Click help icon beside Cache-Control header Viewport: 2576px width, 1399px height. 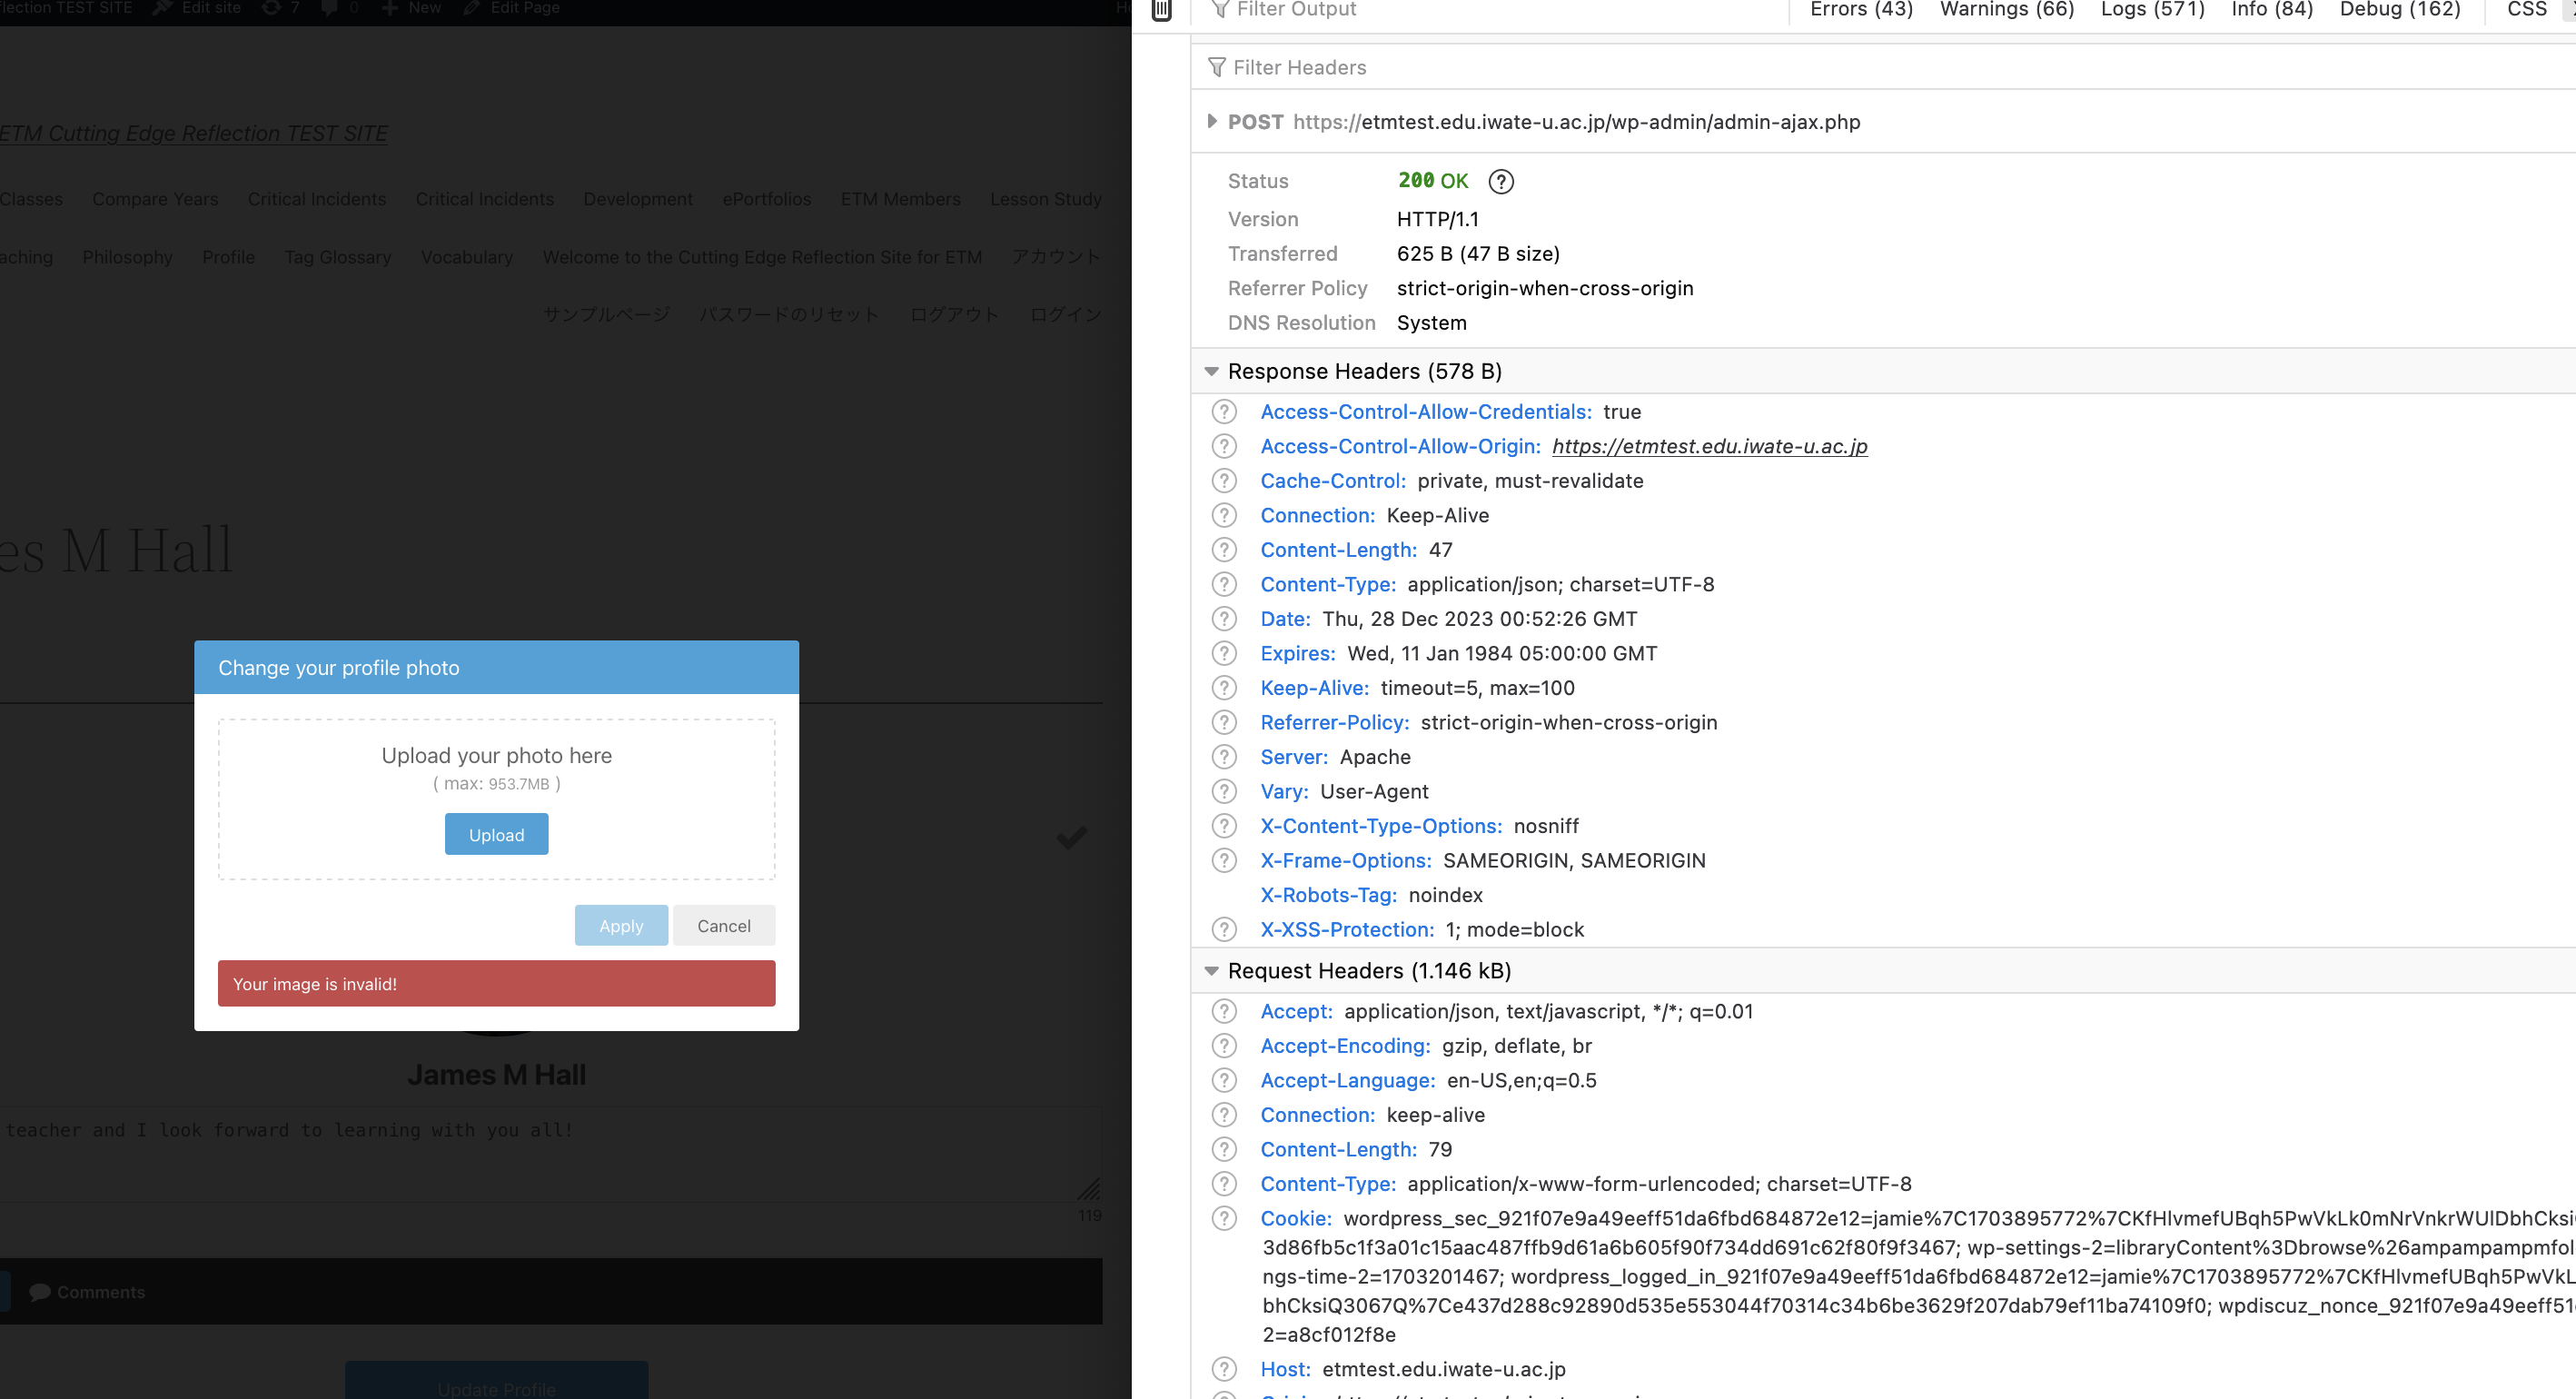click(1224, 481)
